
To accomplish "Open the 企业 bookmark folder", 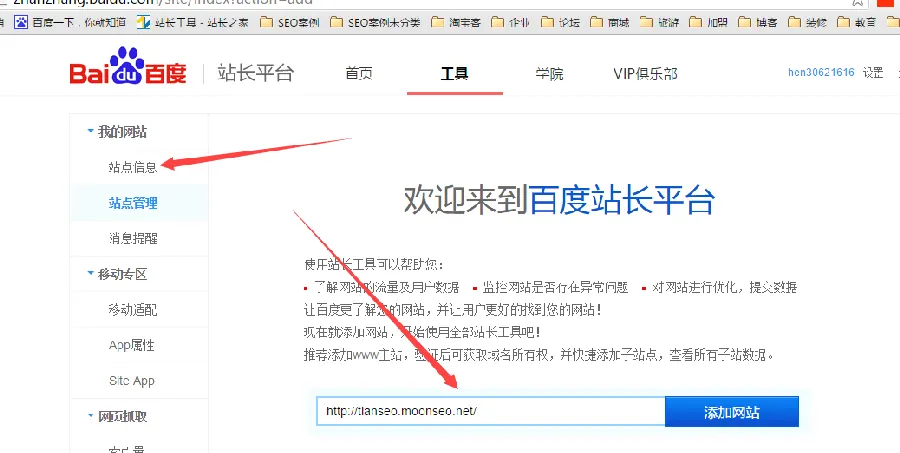I will [510, 22].
